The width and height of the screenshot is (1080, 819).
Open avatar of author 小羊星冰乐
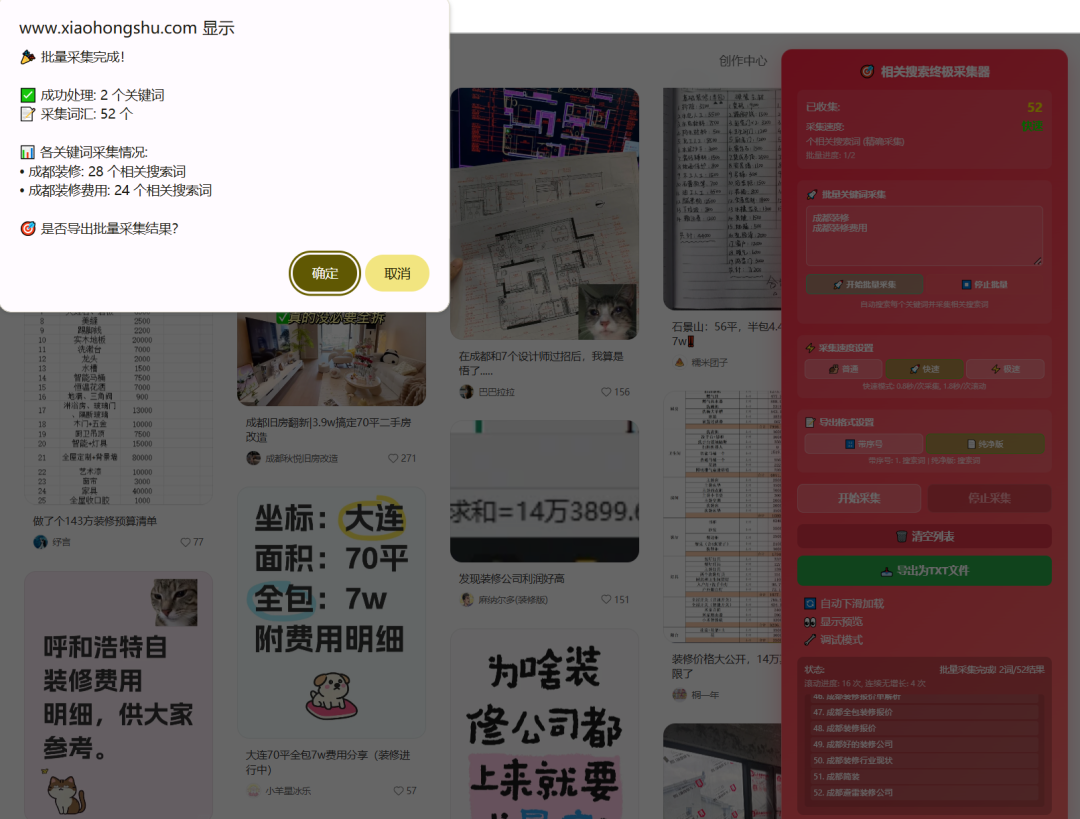(x=253, y=791)
